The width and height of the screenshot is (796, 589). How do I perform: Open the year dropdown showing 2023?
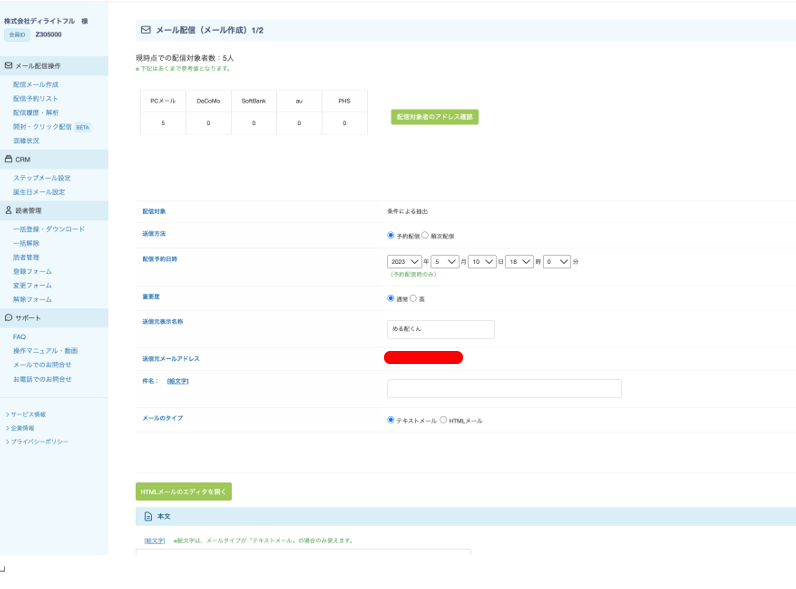tap(403, 262)
